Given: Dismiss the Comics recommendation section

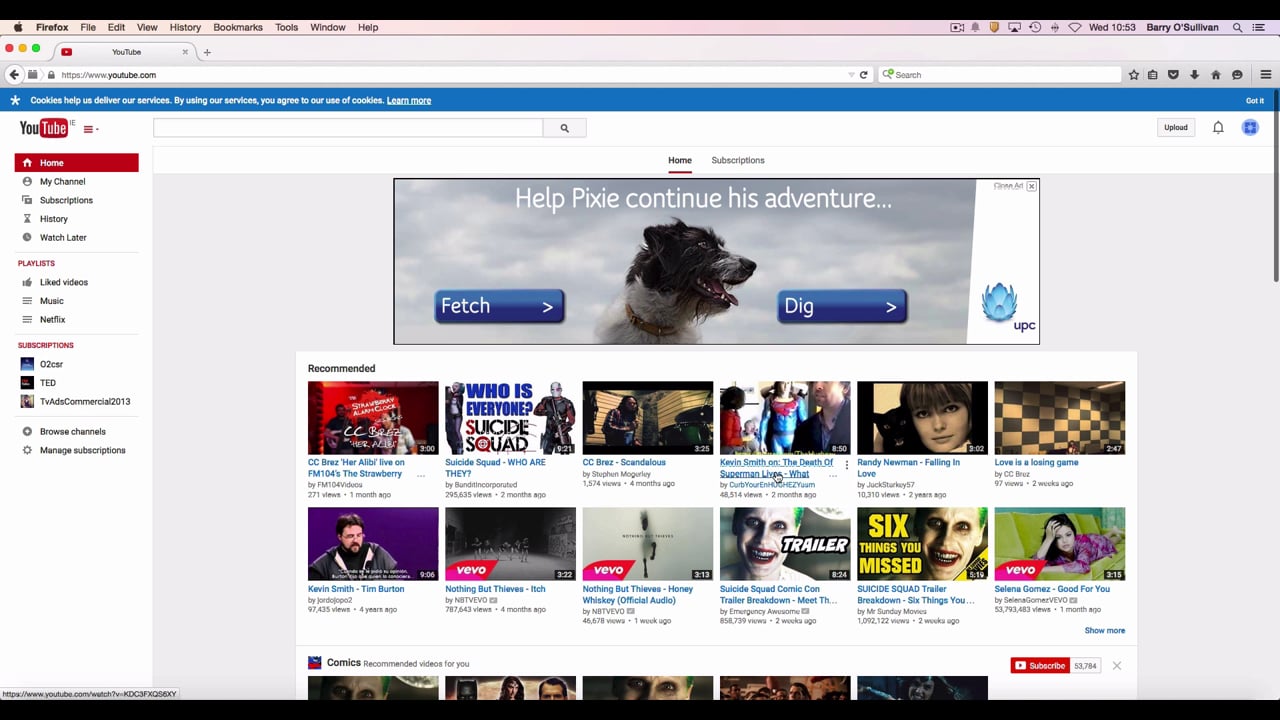Looking at the screenshot, I should (x=1116, y=666).
